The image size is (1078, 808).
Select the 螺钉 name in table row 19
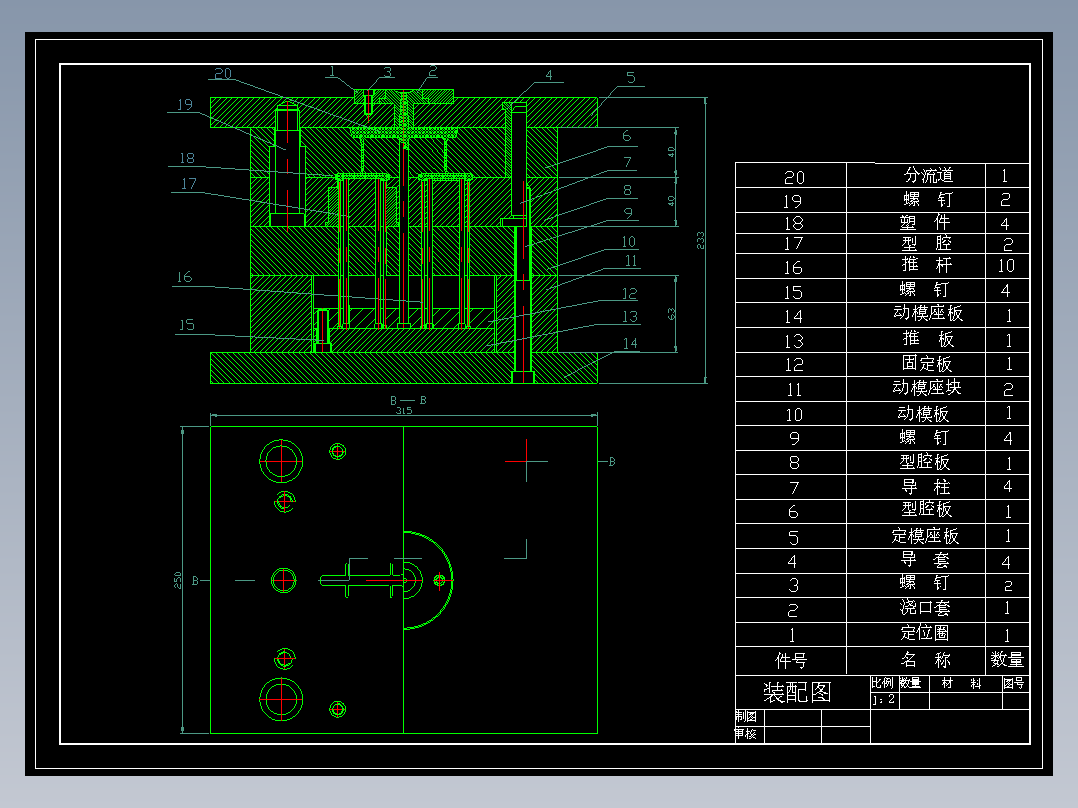click(927, 199)
